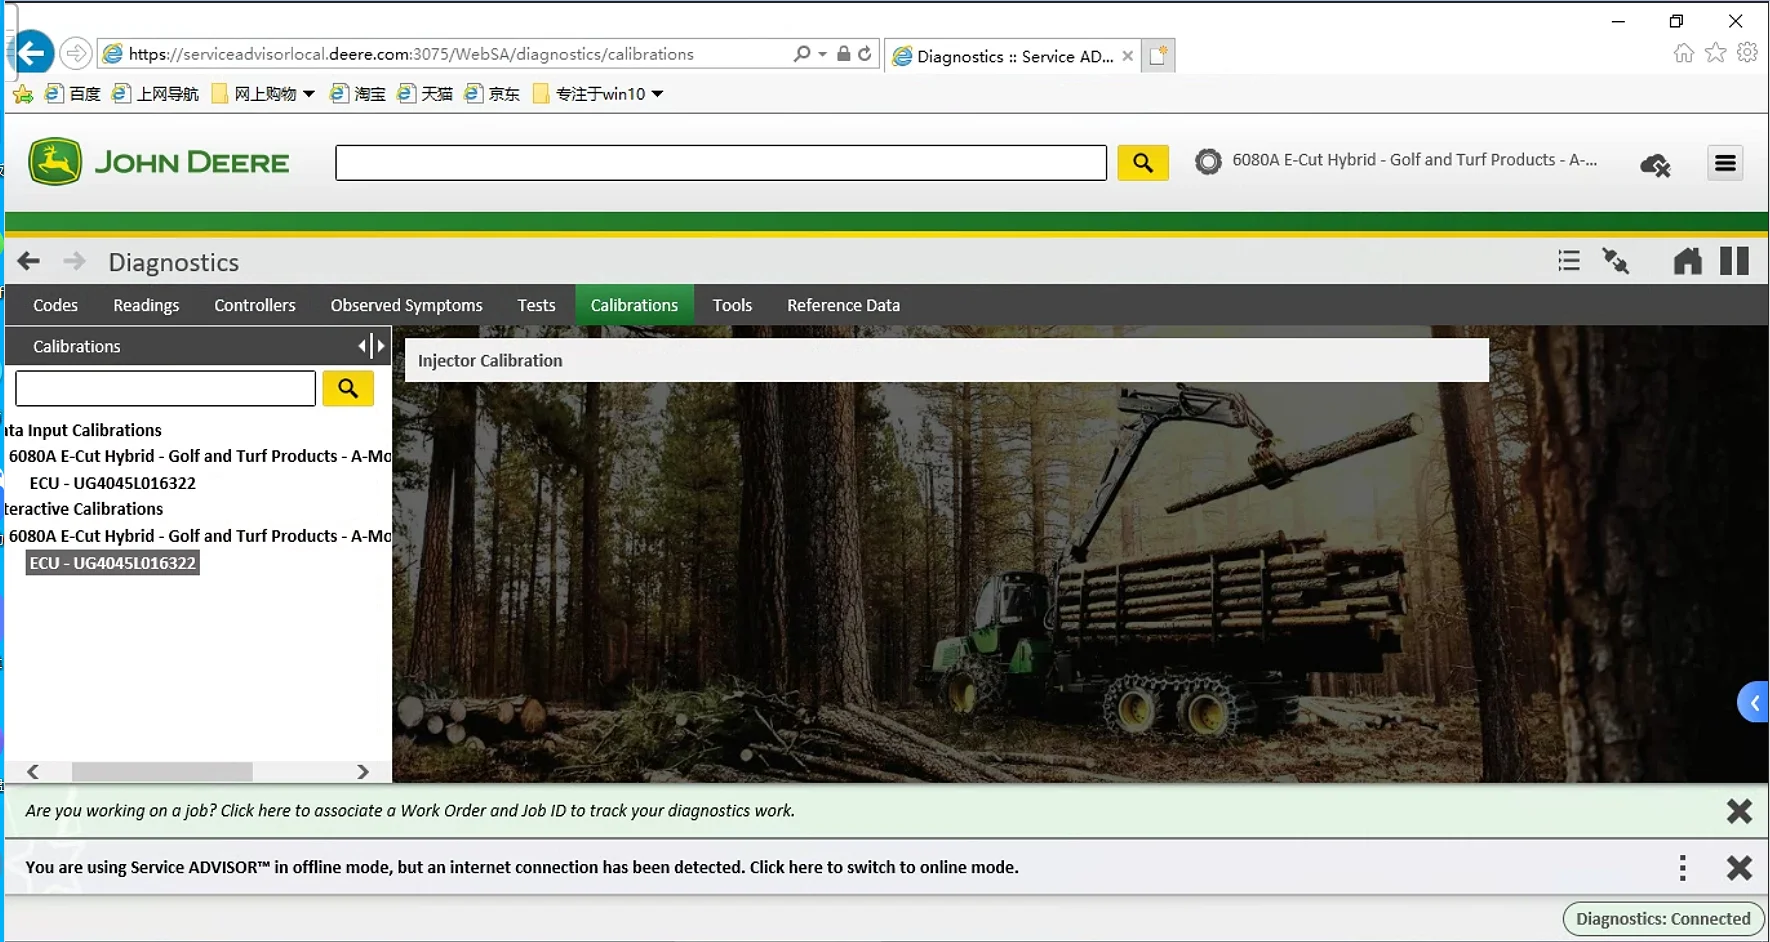Click the offline mode notice to switch online
Viewport: 1770px width, 942px height.
click(522, 867)
